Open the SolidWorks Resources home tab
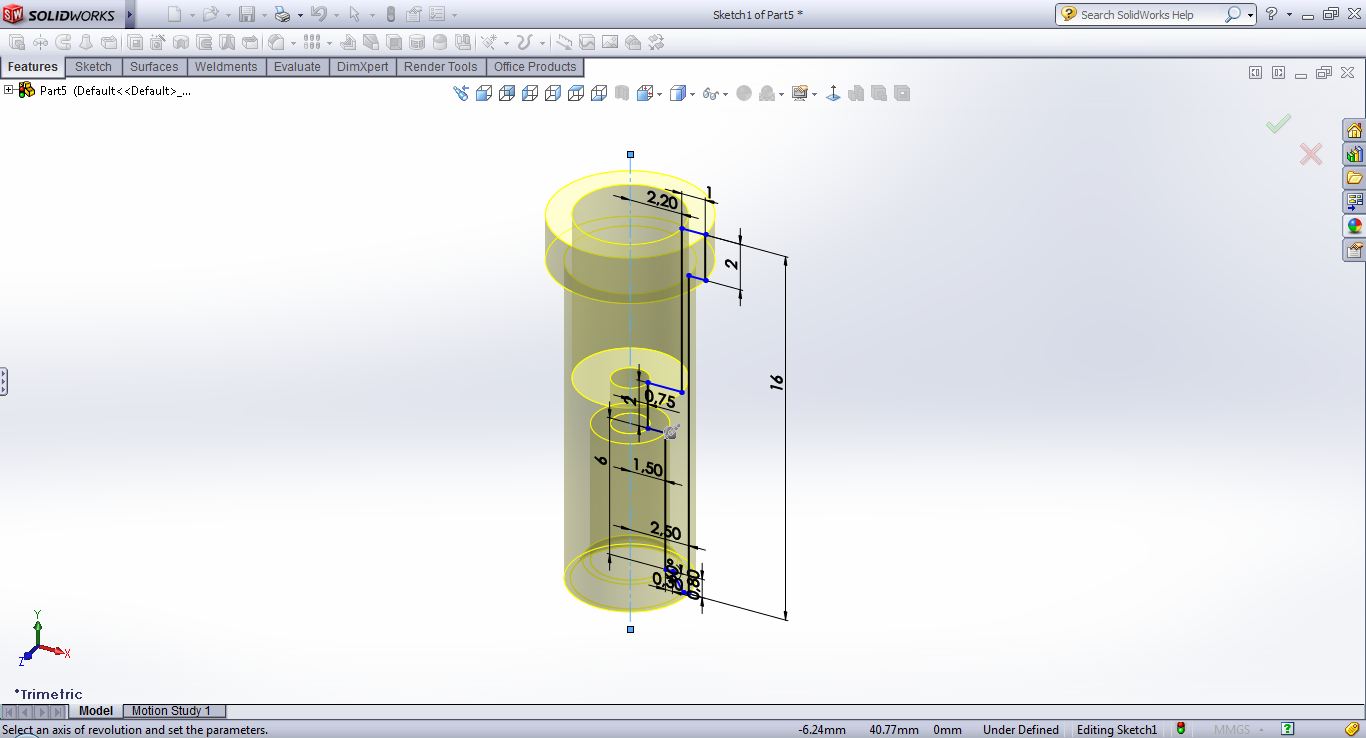The height and width of the screenshot is (738, 1366). 1354,131
